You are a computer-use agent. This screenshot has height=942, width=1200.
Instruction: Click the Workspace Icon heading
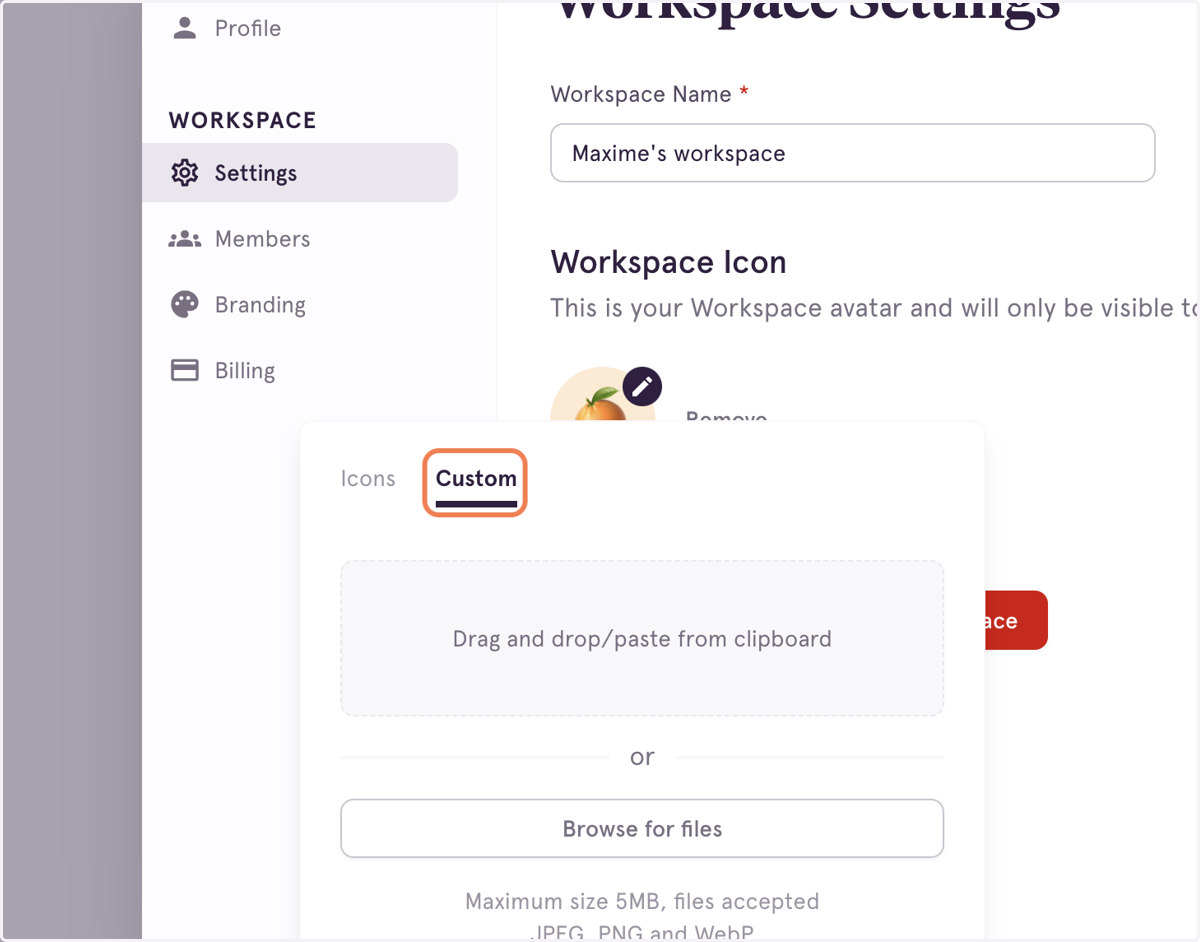click(668, 263)
